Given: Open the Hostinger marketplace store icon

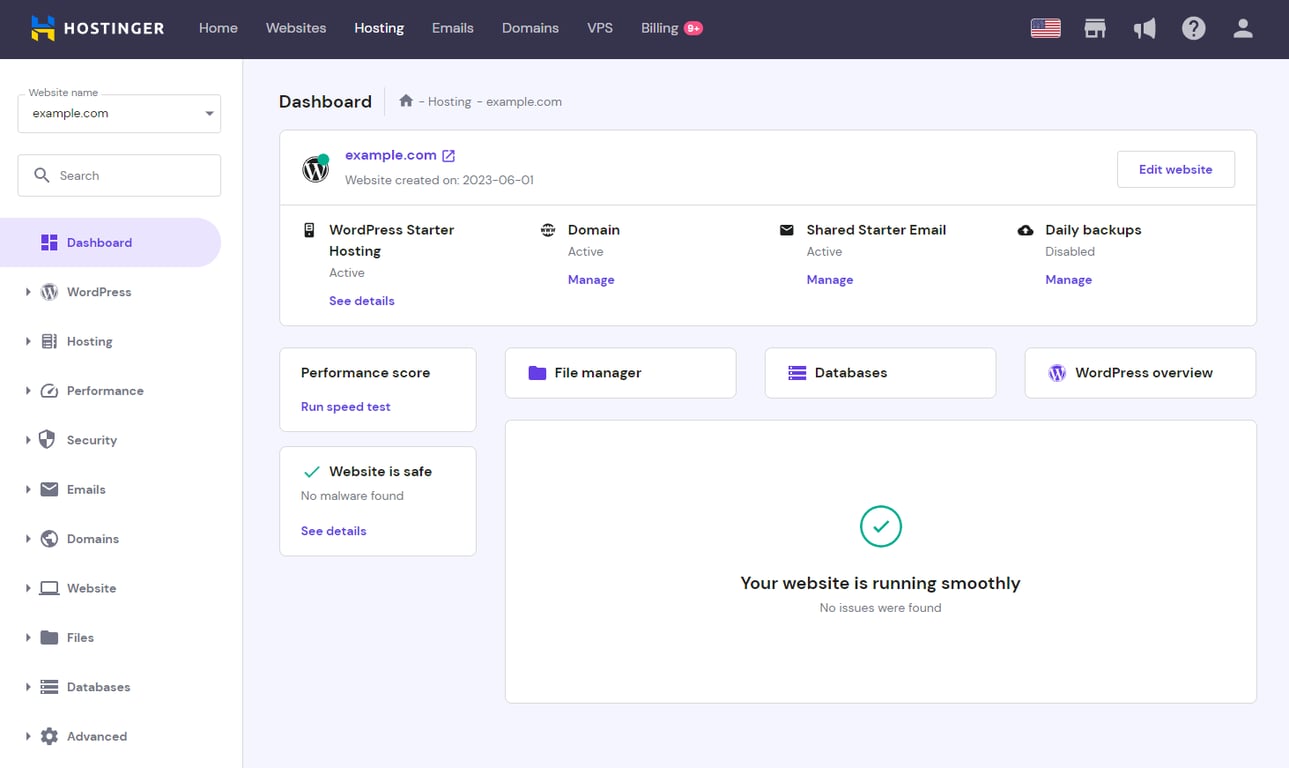Looking at the screenshot, I should (x=1094, y=28).
